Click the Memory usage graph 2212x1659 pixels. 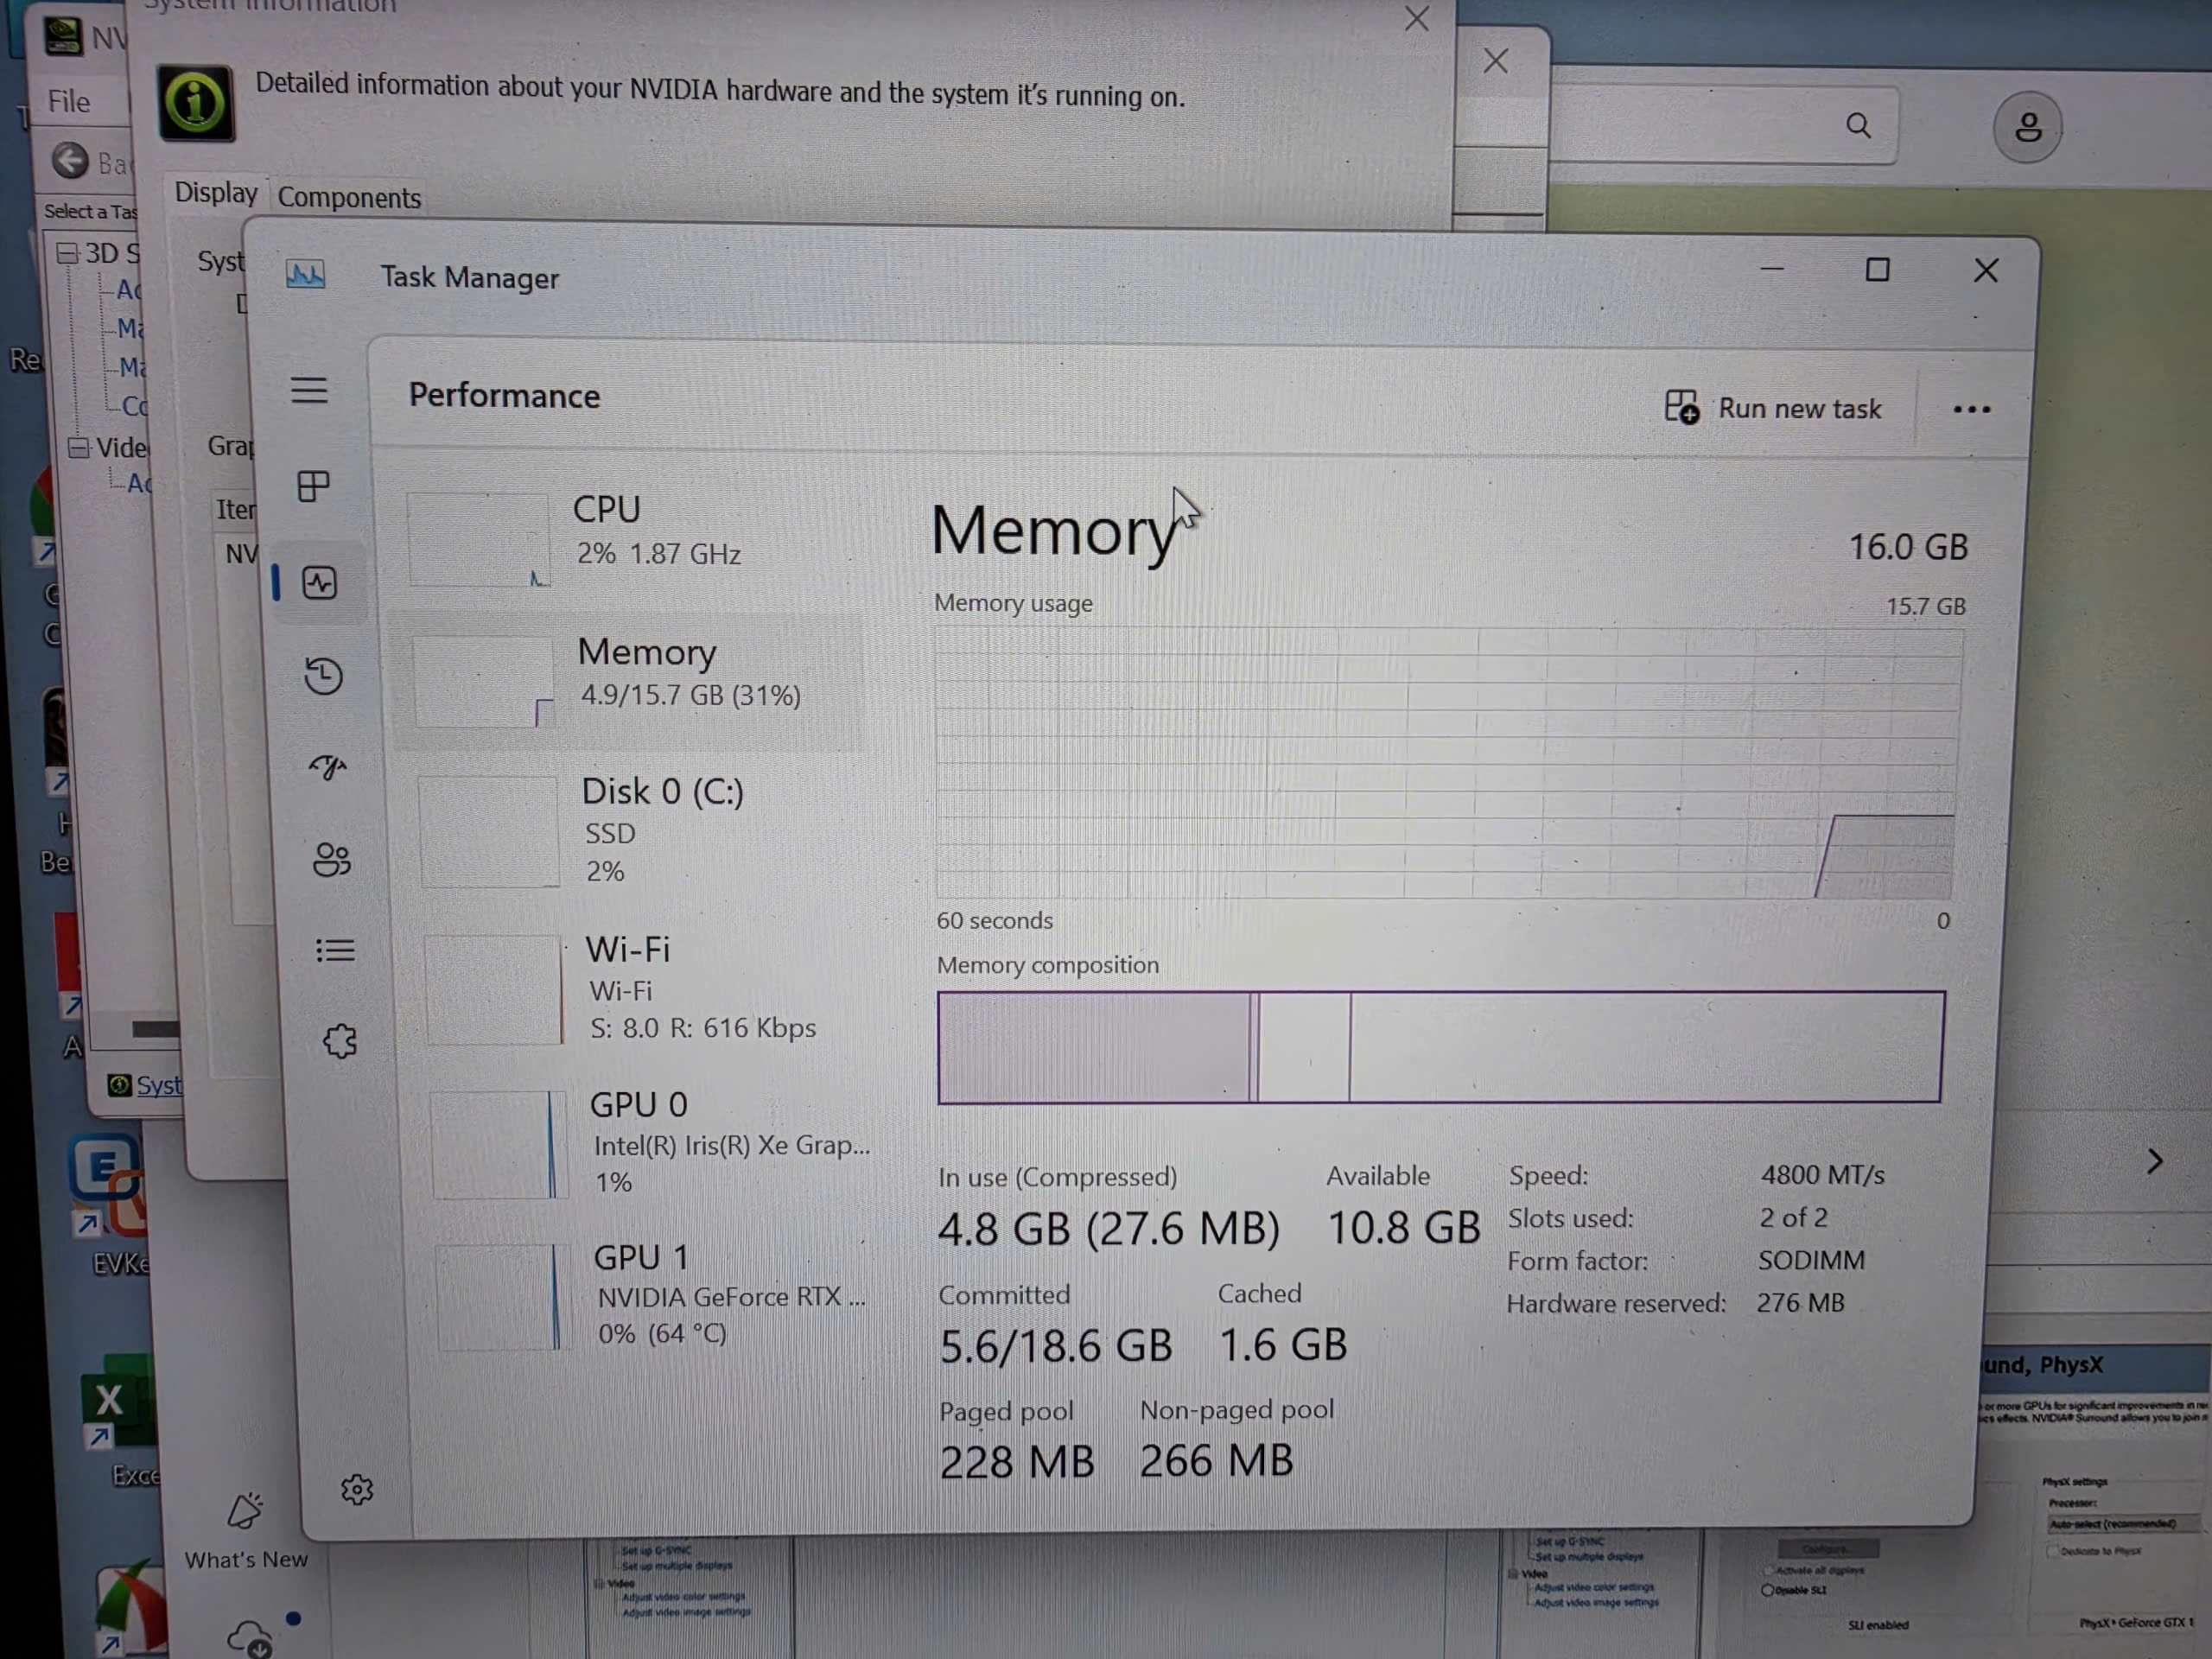pos(1447,762)
